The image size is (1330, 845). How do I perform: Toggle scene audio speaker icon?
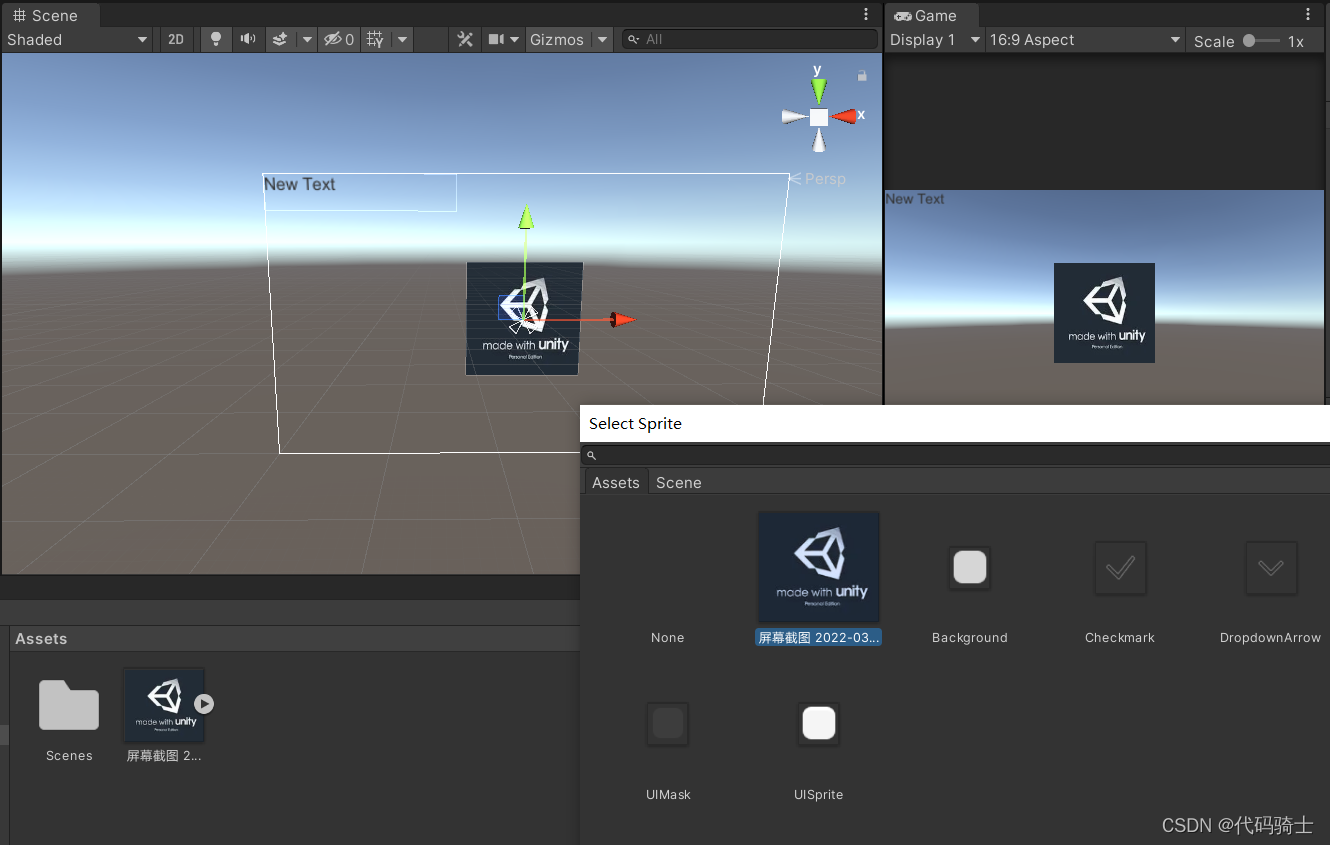click(x=248, y=39)
